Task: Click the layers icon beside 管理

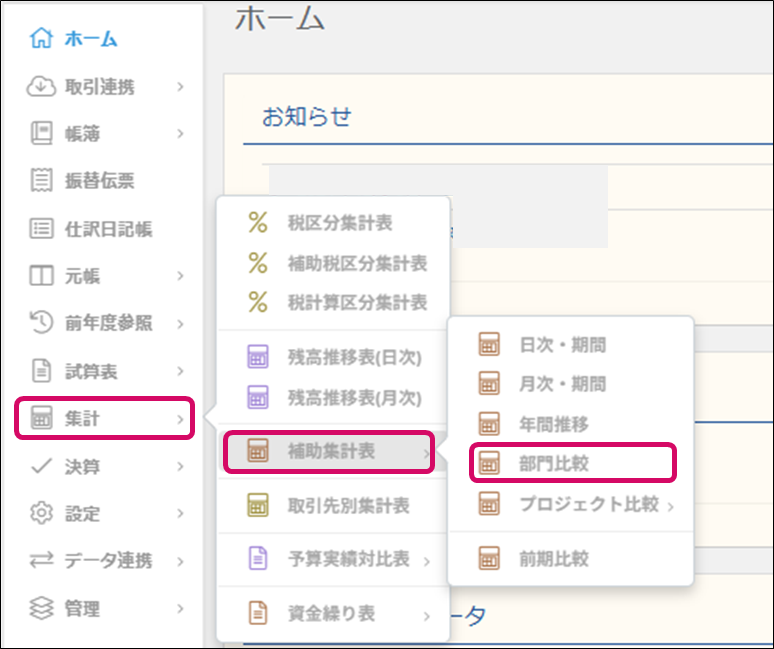Action: (x=41, y=608)
